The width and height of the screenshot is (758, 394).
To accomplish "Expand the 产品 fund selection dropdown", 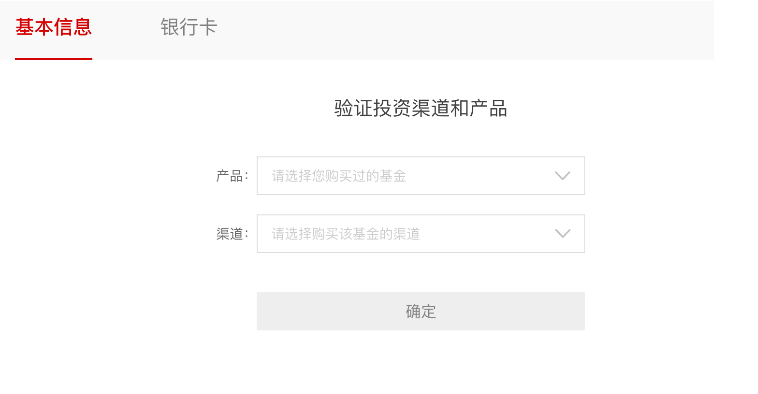I will pyautogui.click(x=421, y=175).
